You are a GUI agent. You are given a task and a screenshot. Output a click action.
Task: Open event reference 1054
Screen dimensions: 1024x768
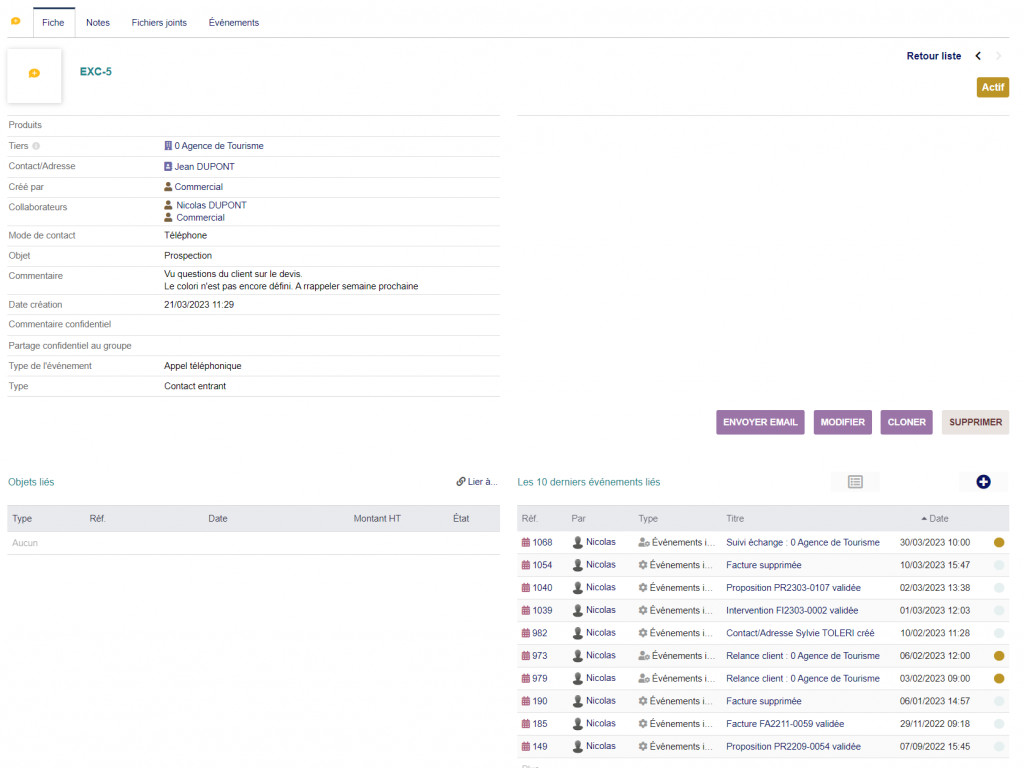[537, 565]
